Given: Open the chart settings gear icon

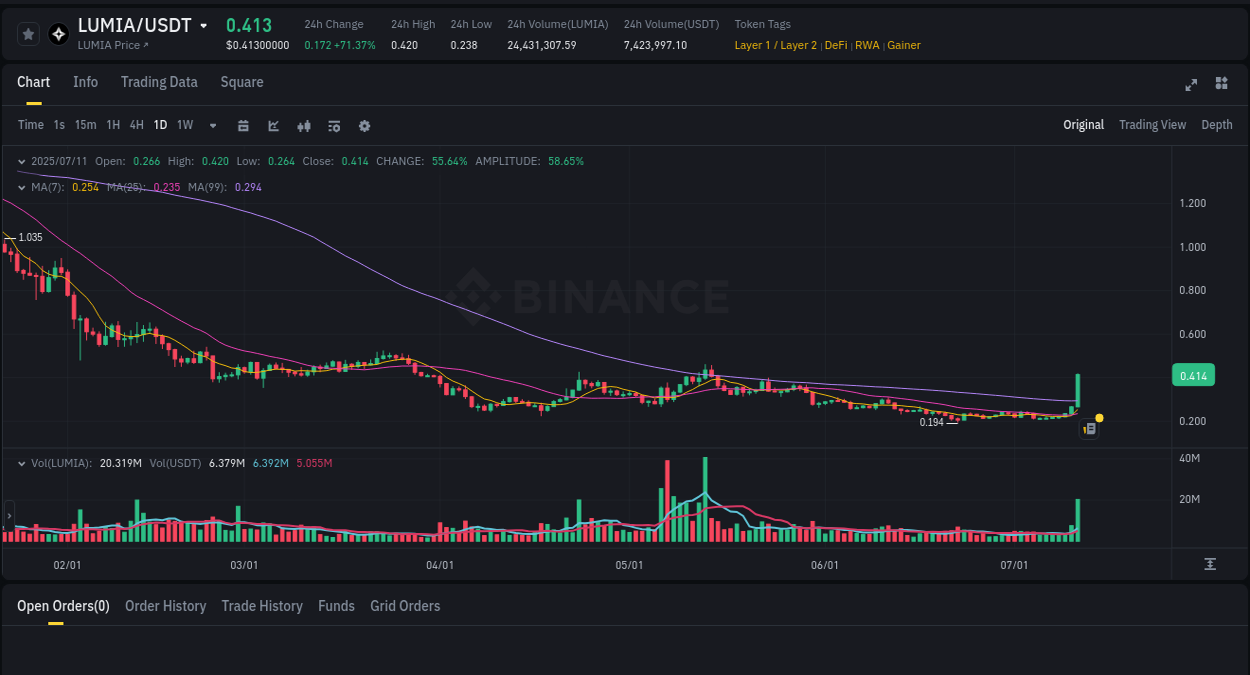Looking at the screenshot, I should (364, 126).
